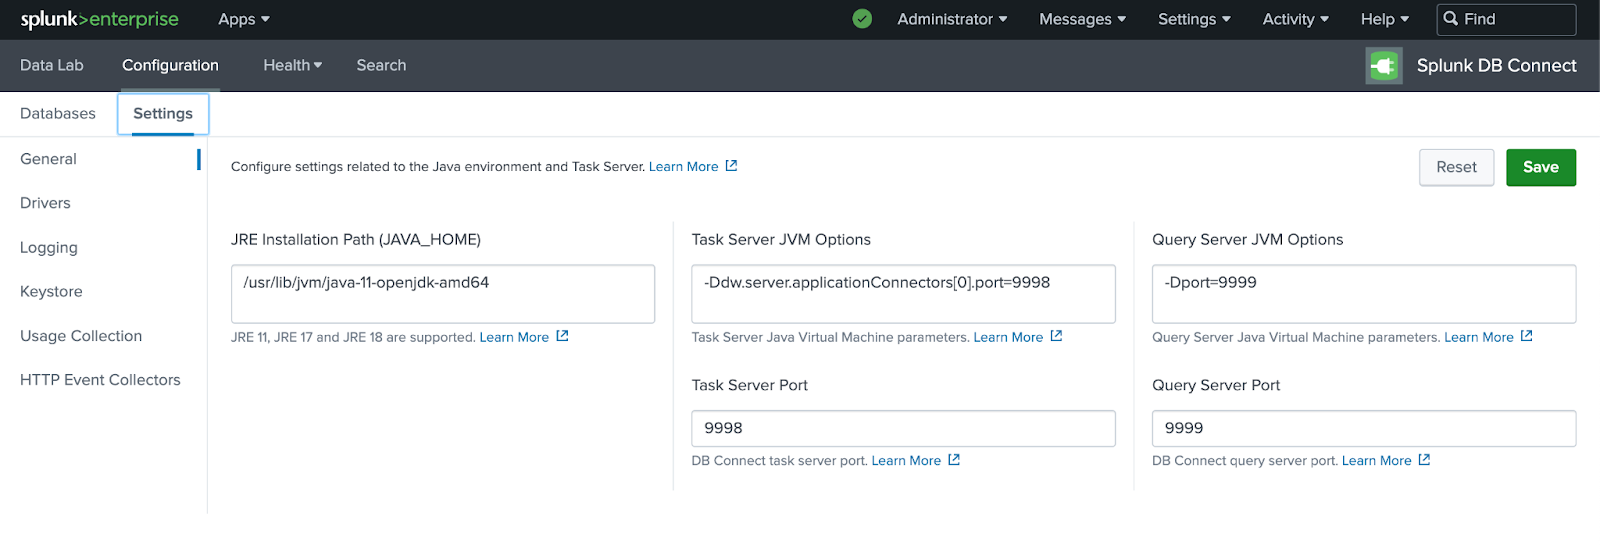Click the Splunk Enterprise logo
Image resolution: width=1600 pixels, height=548 pixels.
pyautogui.click(x=99, y=19)
